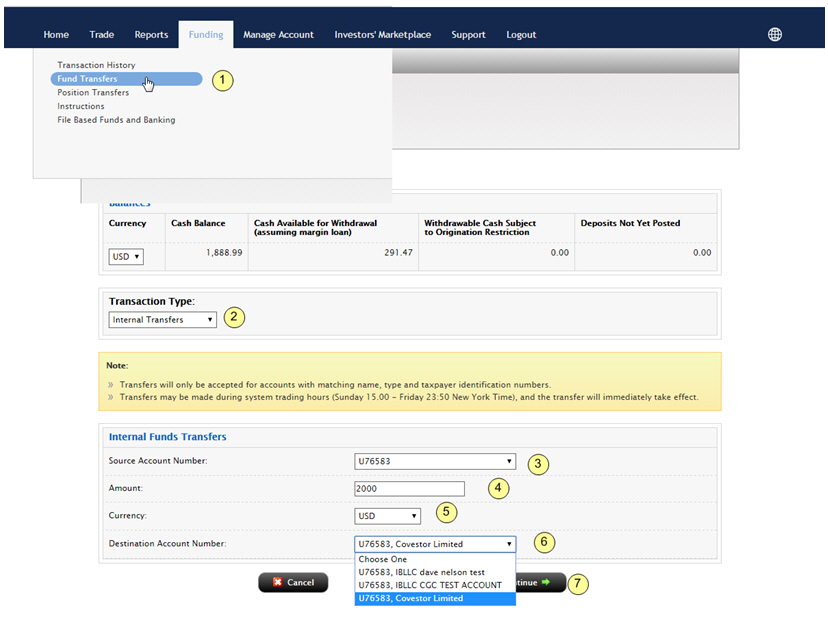Viewport: 828px width, 633px height.
Task: Choose Fund Transfers in Funding menu
Action: tap(88, 79)
